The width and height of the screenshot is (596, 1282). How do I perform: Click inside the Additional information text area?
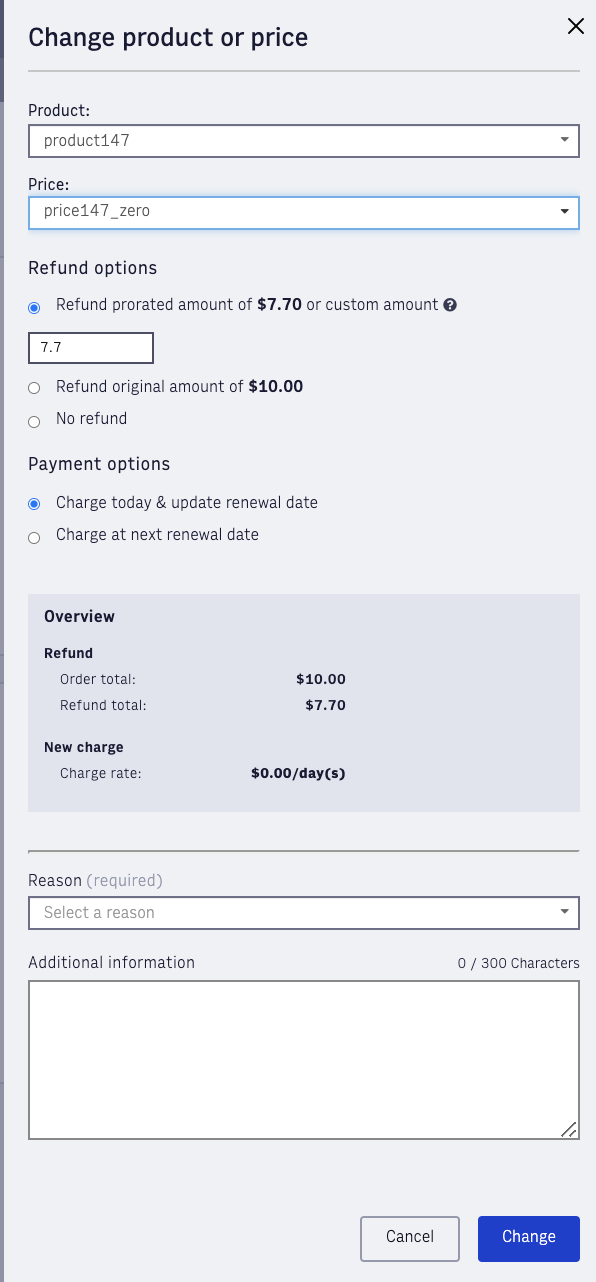pyautogui.click(x=304, y=1060)
